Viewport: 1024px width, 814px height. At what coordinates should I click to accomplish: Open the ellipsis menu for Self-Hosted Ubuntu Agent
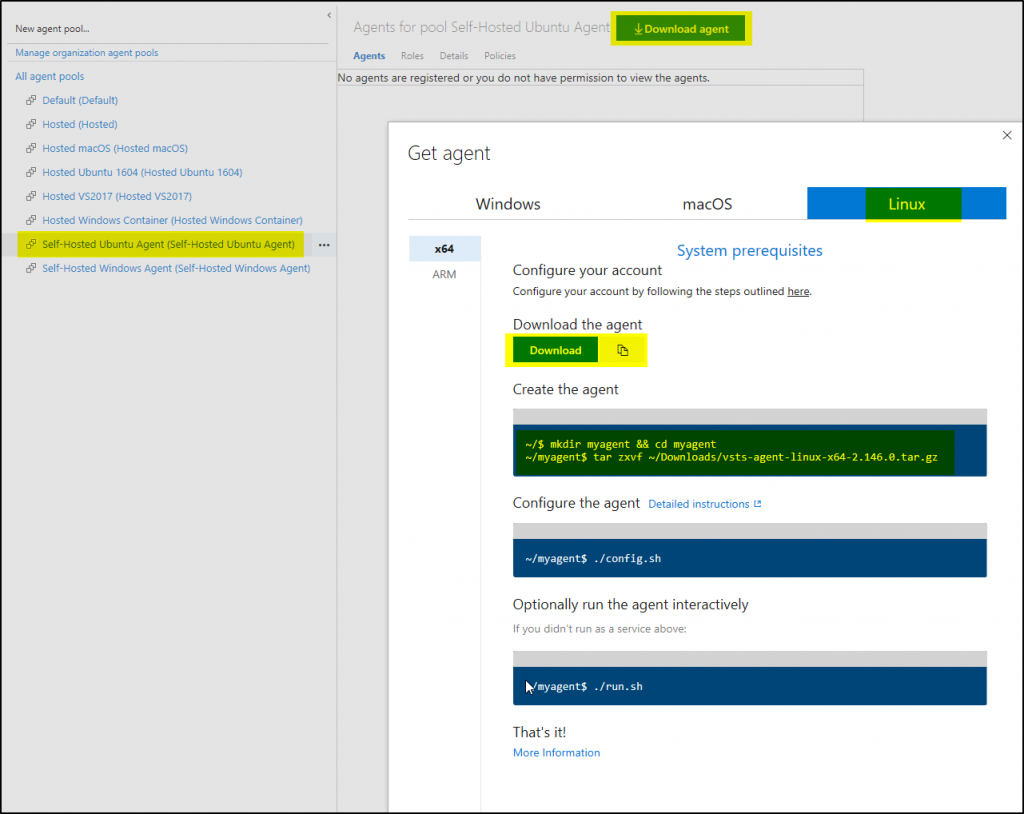pos(324,244)
